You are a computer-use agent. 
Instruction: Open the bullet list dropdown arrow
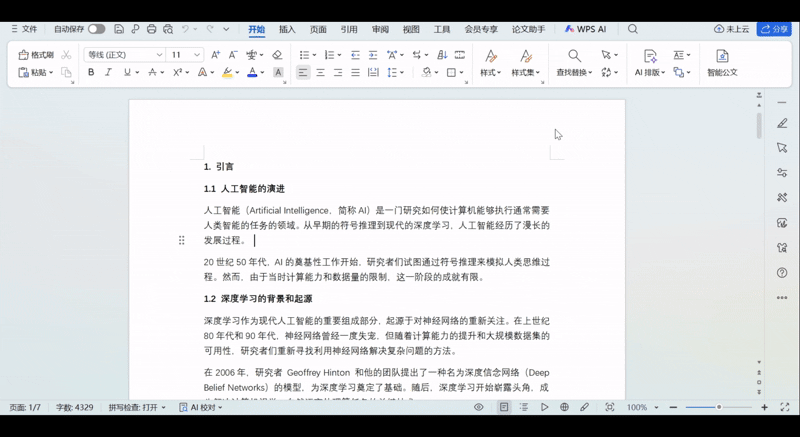click(x=314, y=55)
